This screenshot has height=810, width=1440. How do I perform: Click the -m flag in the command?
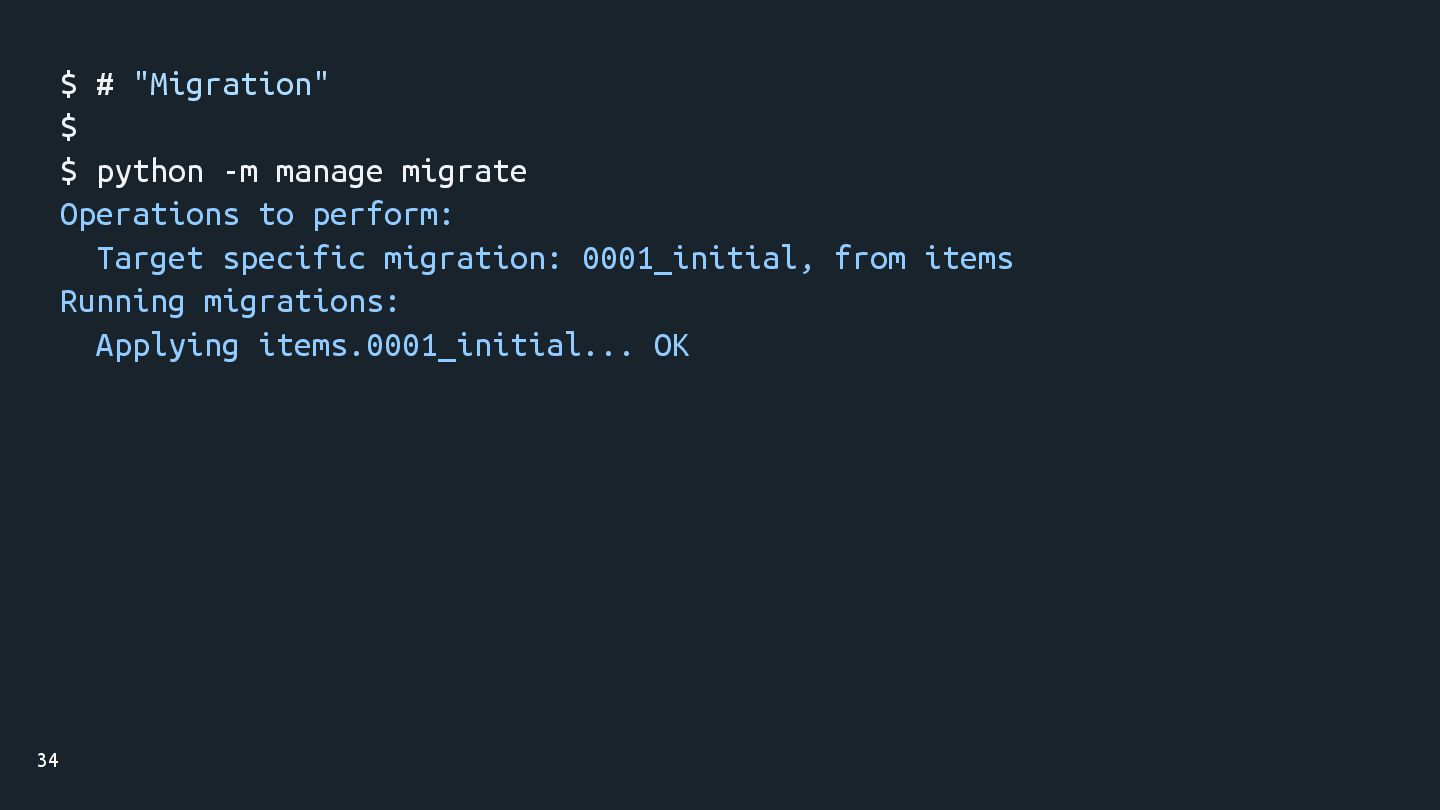(240, 171)
